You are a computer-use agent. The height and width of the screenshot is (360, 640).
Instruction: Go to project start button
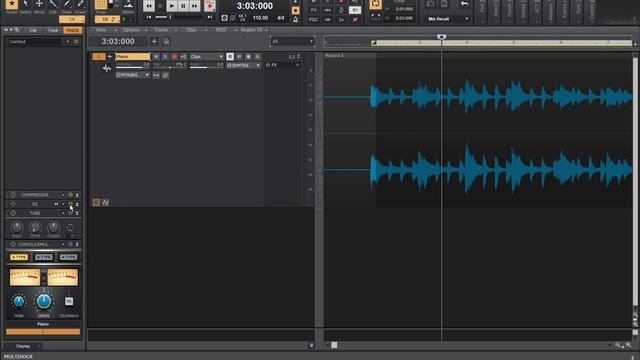(x=149, y=17)
